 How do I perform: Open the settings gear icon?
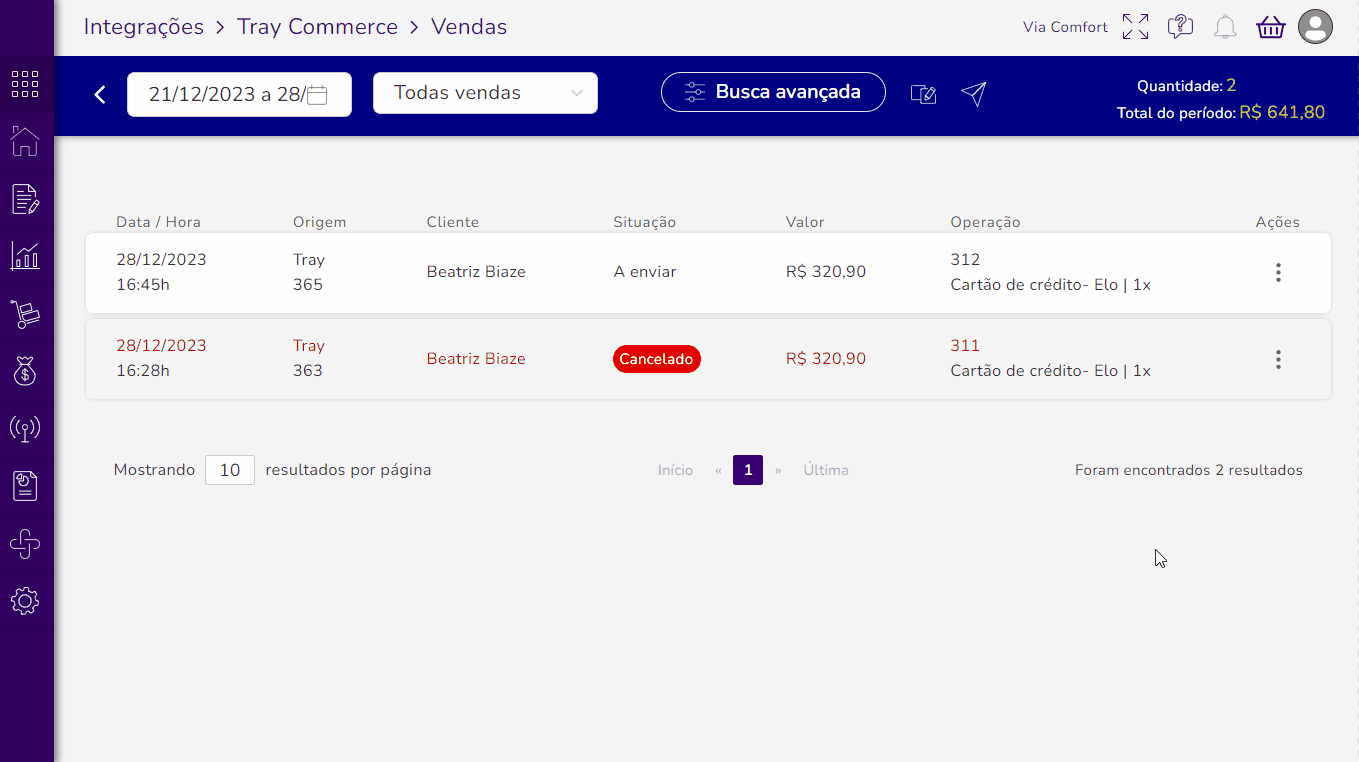pyautogui.click(x=25, y=601)
